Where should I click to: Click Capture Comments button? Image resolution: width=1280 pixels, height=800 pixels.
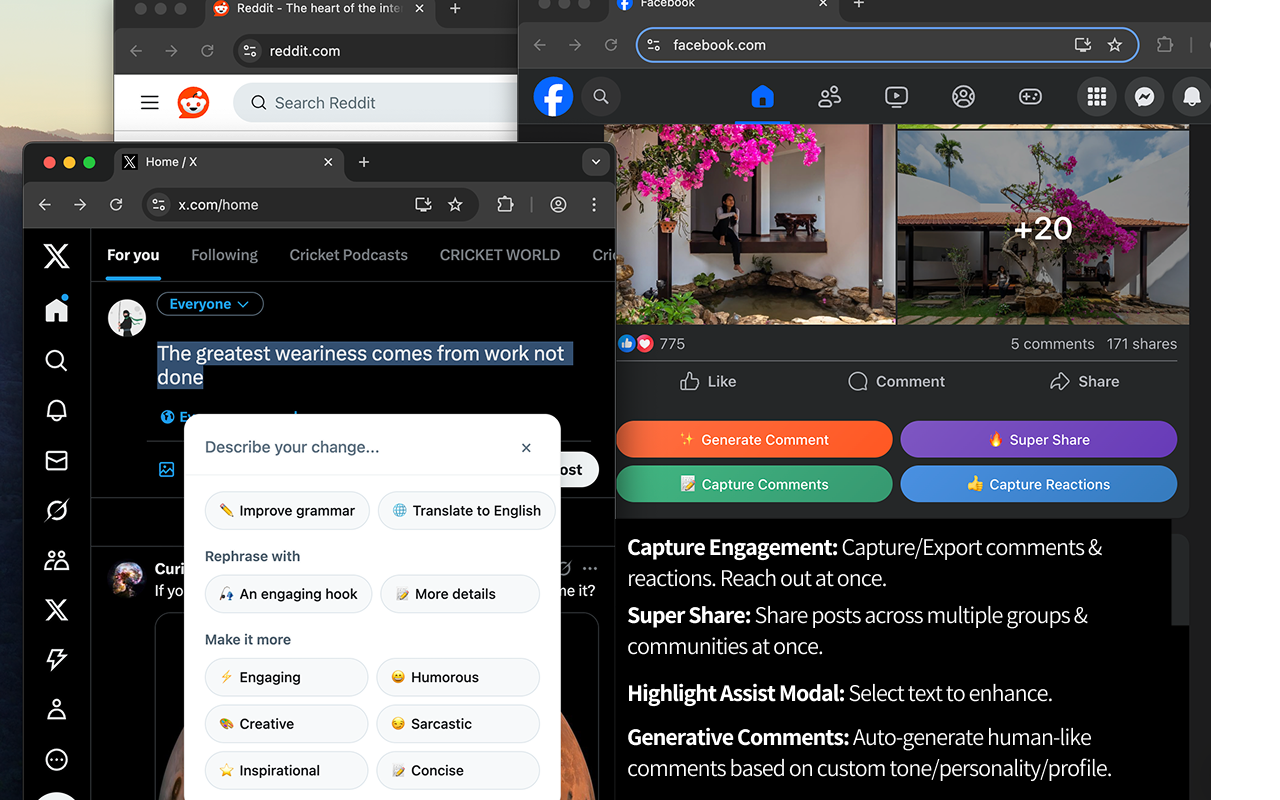tap(754, 484)
